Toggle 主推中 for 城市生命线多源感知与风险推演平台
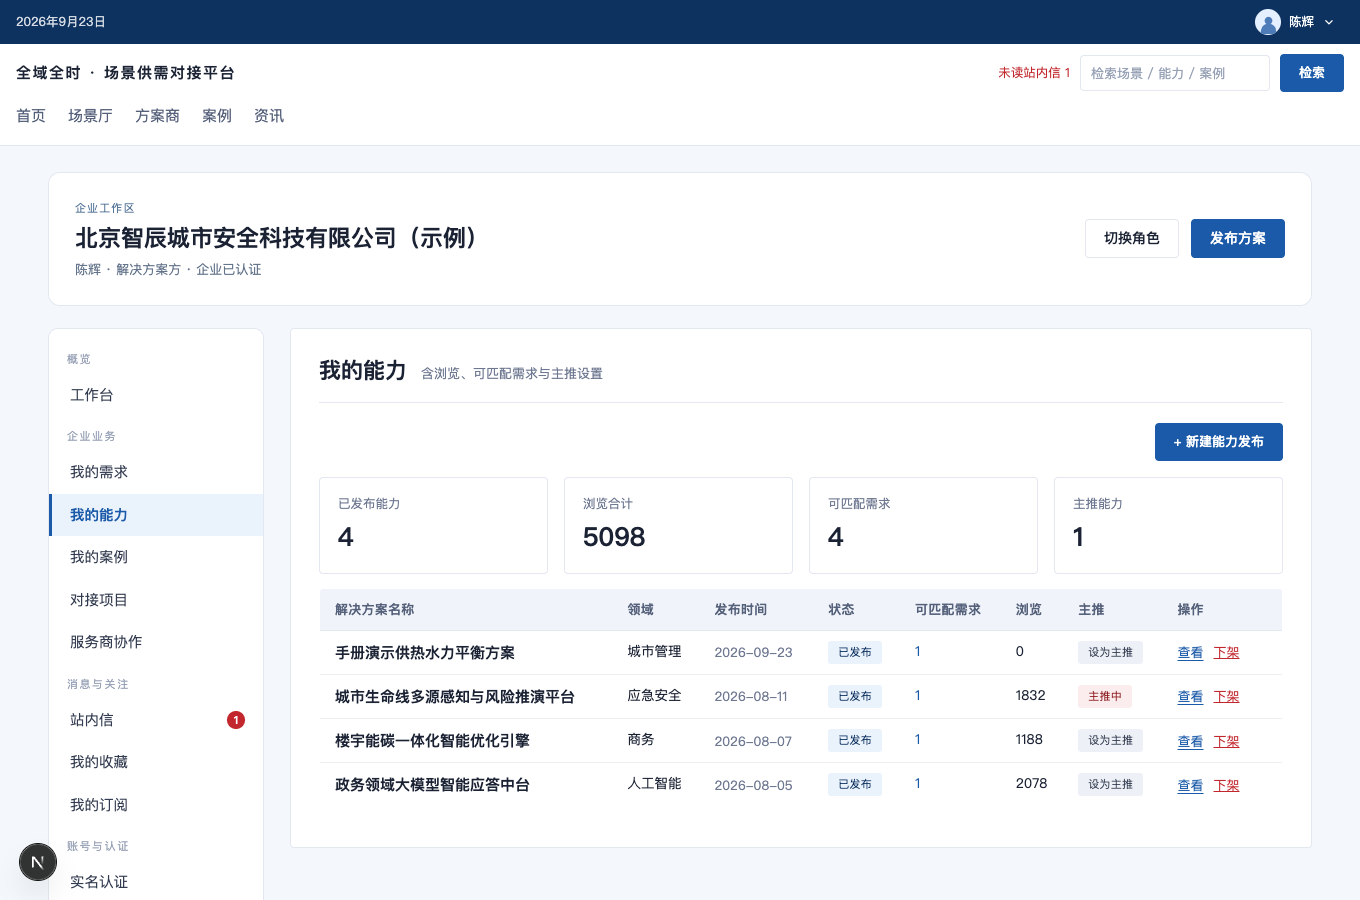The width and height of the screenshot is (1360, 900). [1105, 696]
